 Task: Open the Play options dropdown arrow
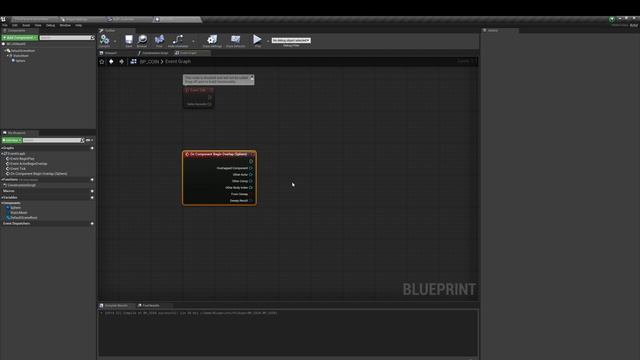tap(268, 41)
